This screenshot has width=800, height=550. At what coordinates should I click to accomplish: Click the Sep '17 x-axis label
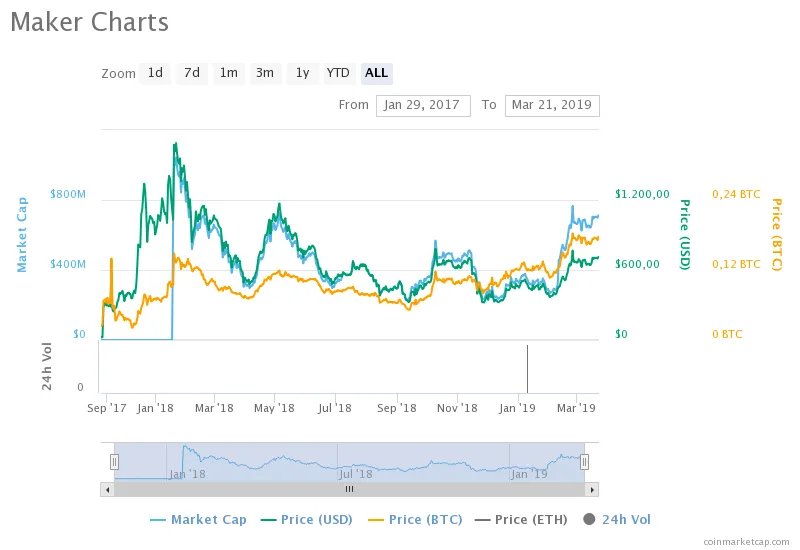coord(107,408)
